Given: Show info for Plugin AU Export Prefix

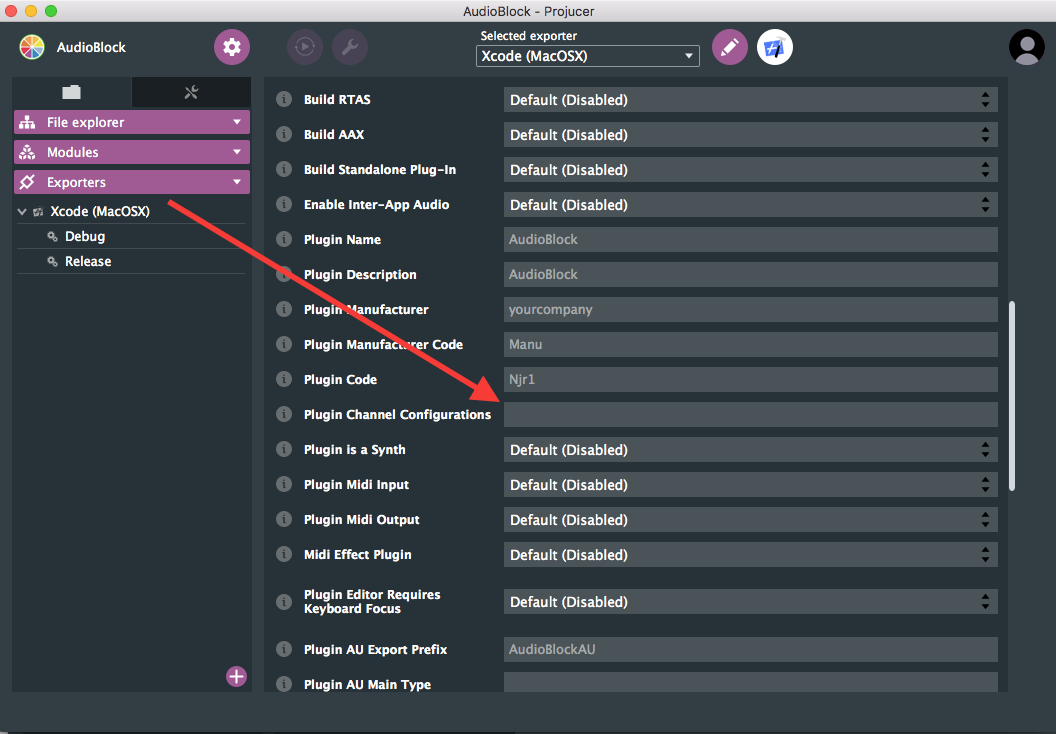Looking at the screenshot, I should point(284,649).
